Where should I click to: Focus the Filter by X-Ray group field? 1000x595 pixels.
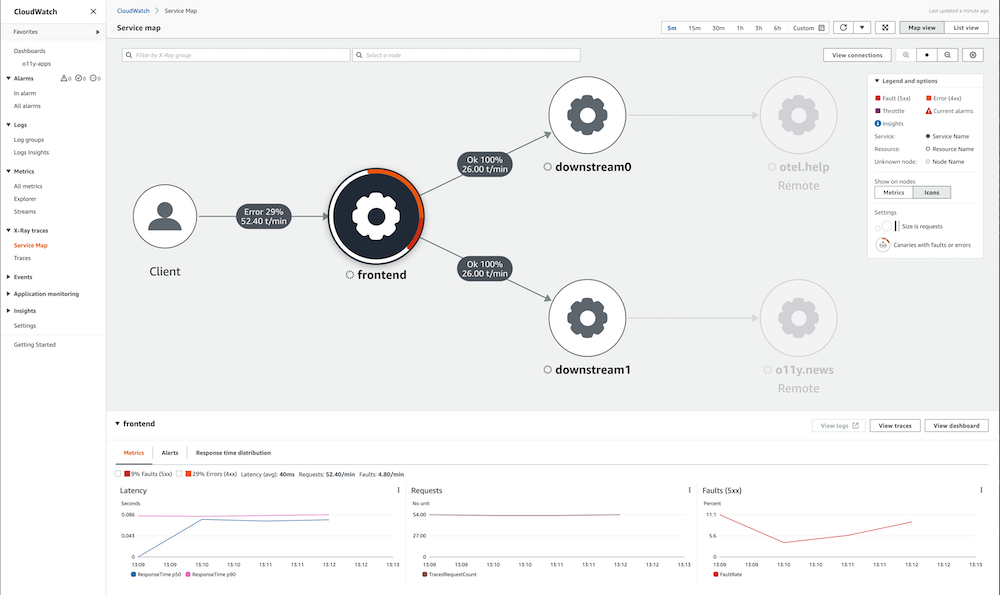click(236, 55)
